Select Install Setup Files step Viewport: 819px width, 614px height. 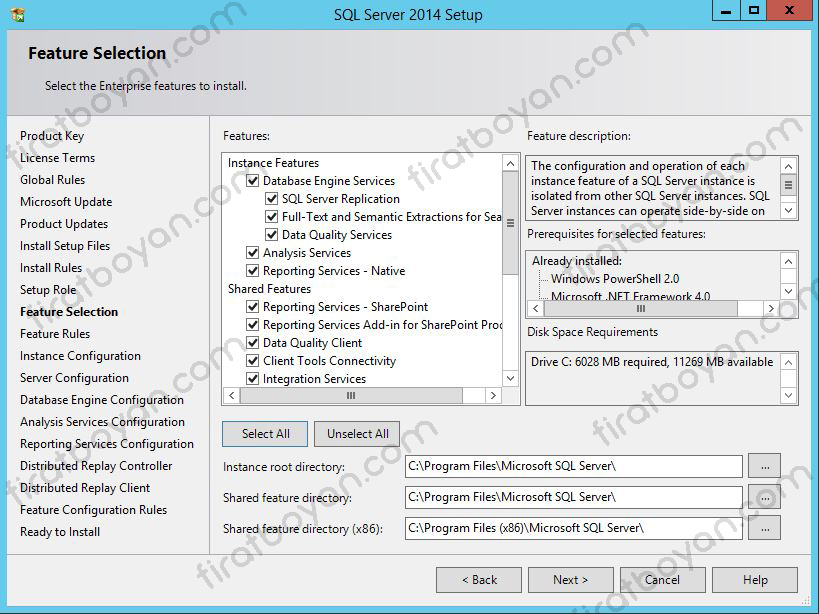[x=65, y=245]
